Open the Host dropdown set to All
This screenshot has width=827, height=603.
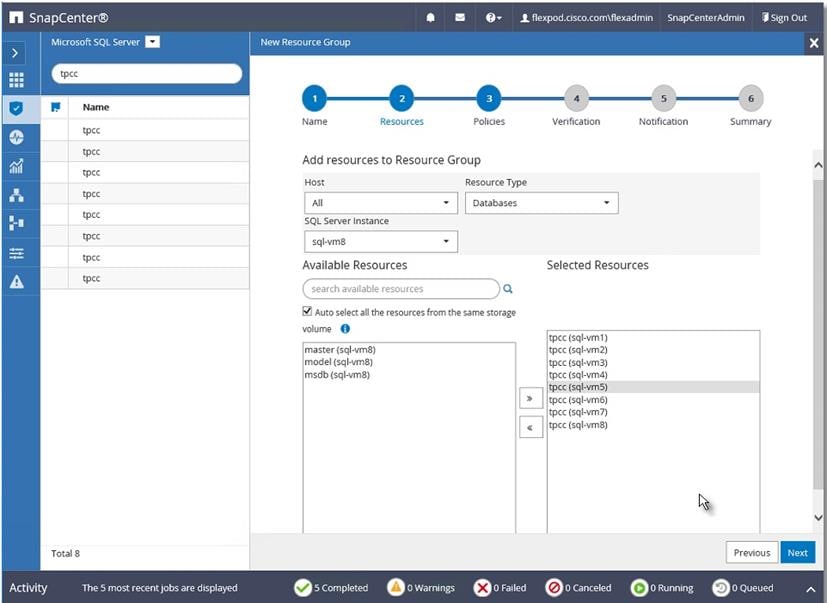pyautogui.click(x=381, y=203)
